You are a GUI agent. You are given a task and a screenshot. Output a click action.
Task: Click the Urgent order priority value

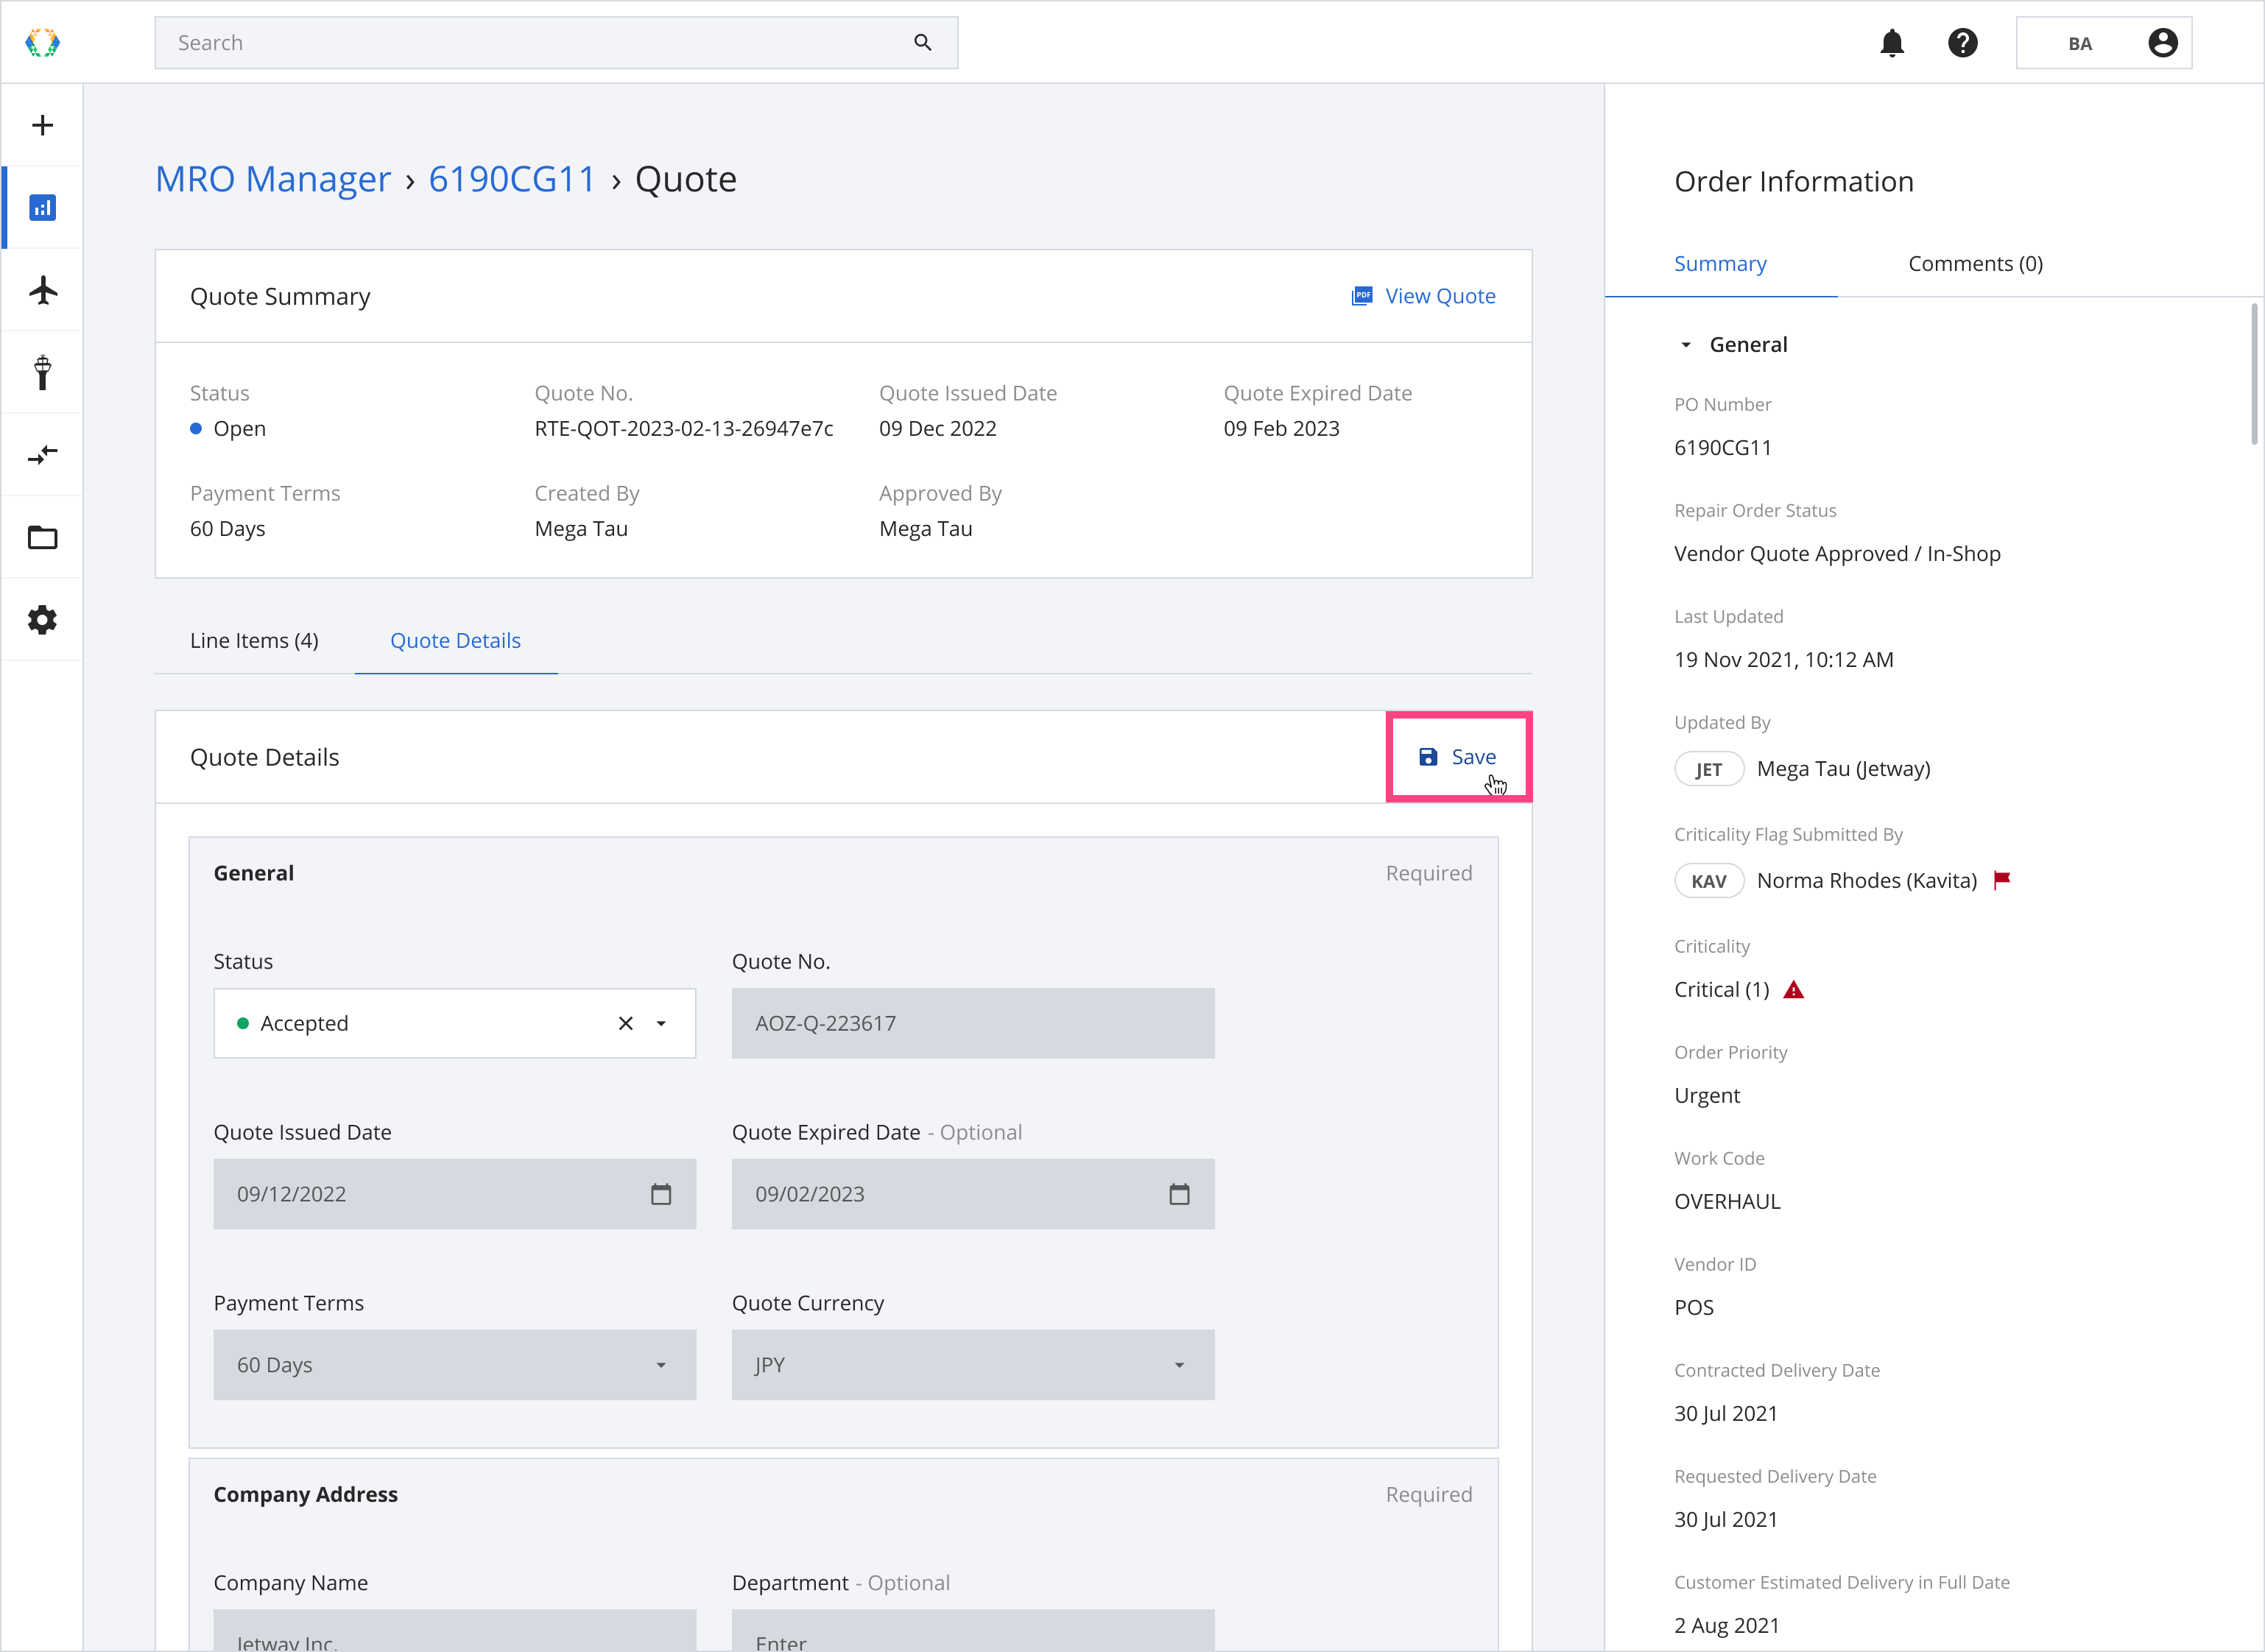pyautogui.click(x=1707, y=1096)
